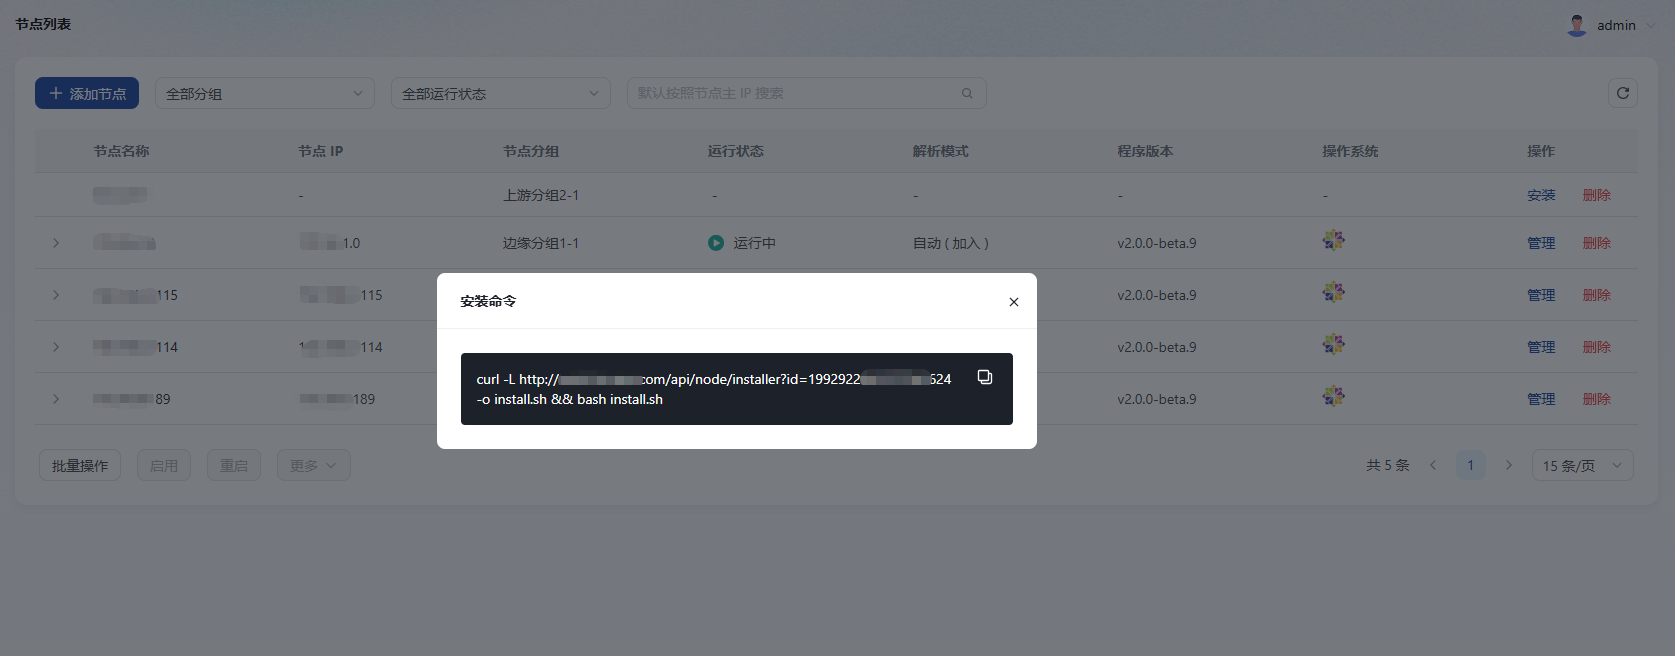This screenshot has width=1675, height=656.
Task: Click 删除 for the 上游分组2-1 node
Action: click(1597, 195)
